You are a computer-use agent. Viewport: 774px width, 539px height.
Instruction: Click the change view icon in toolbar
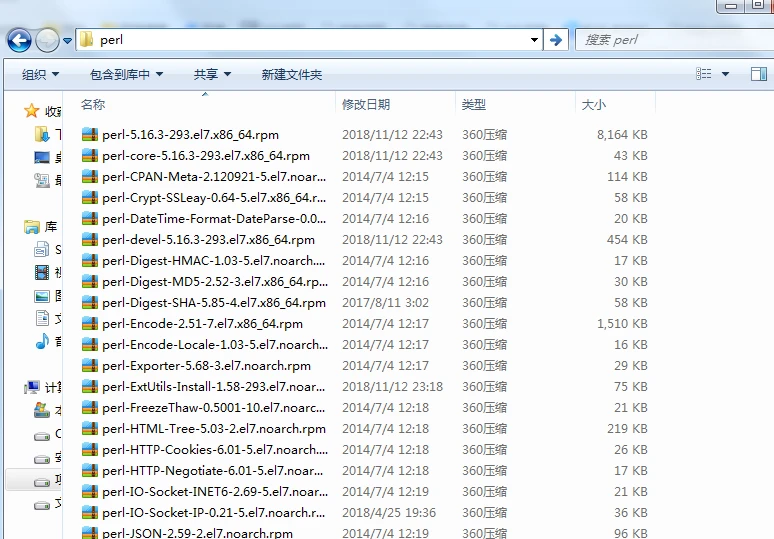[x=704, y=74]
